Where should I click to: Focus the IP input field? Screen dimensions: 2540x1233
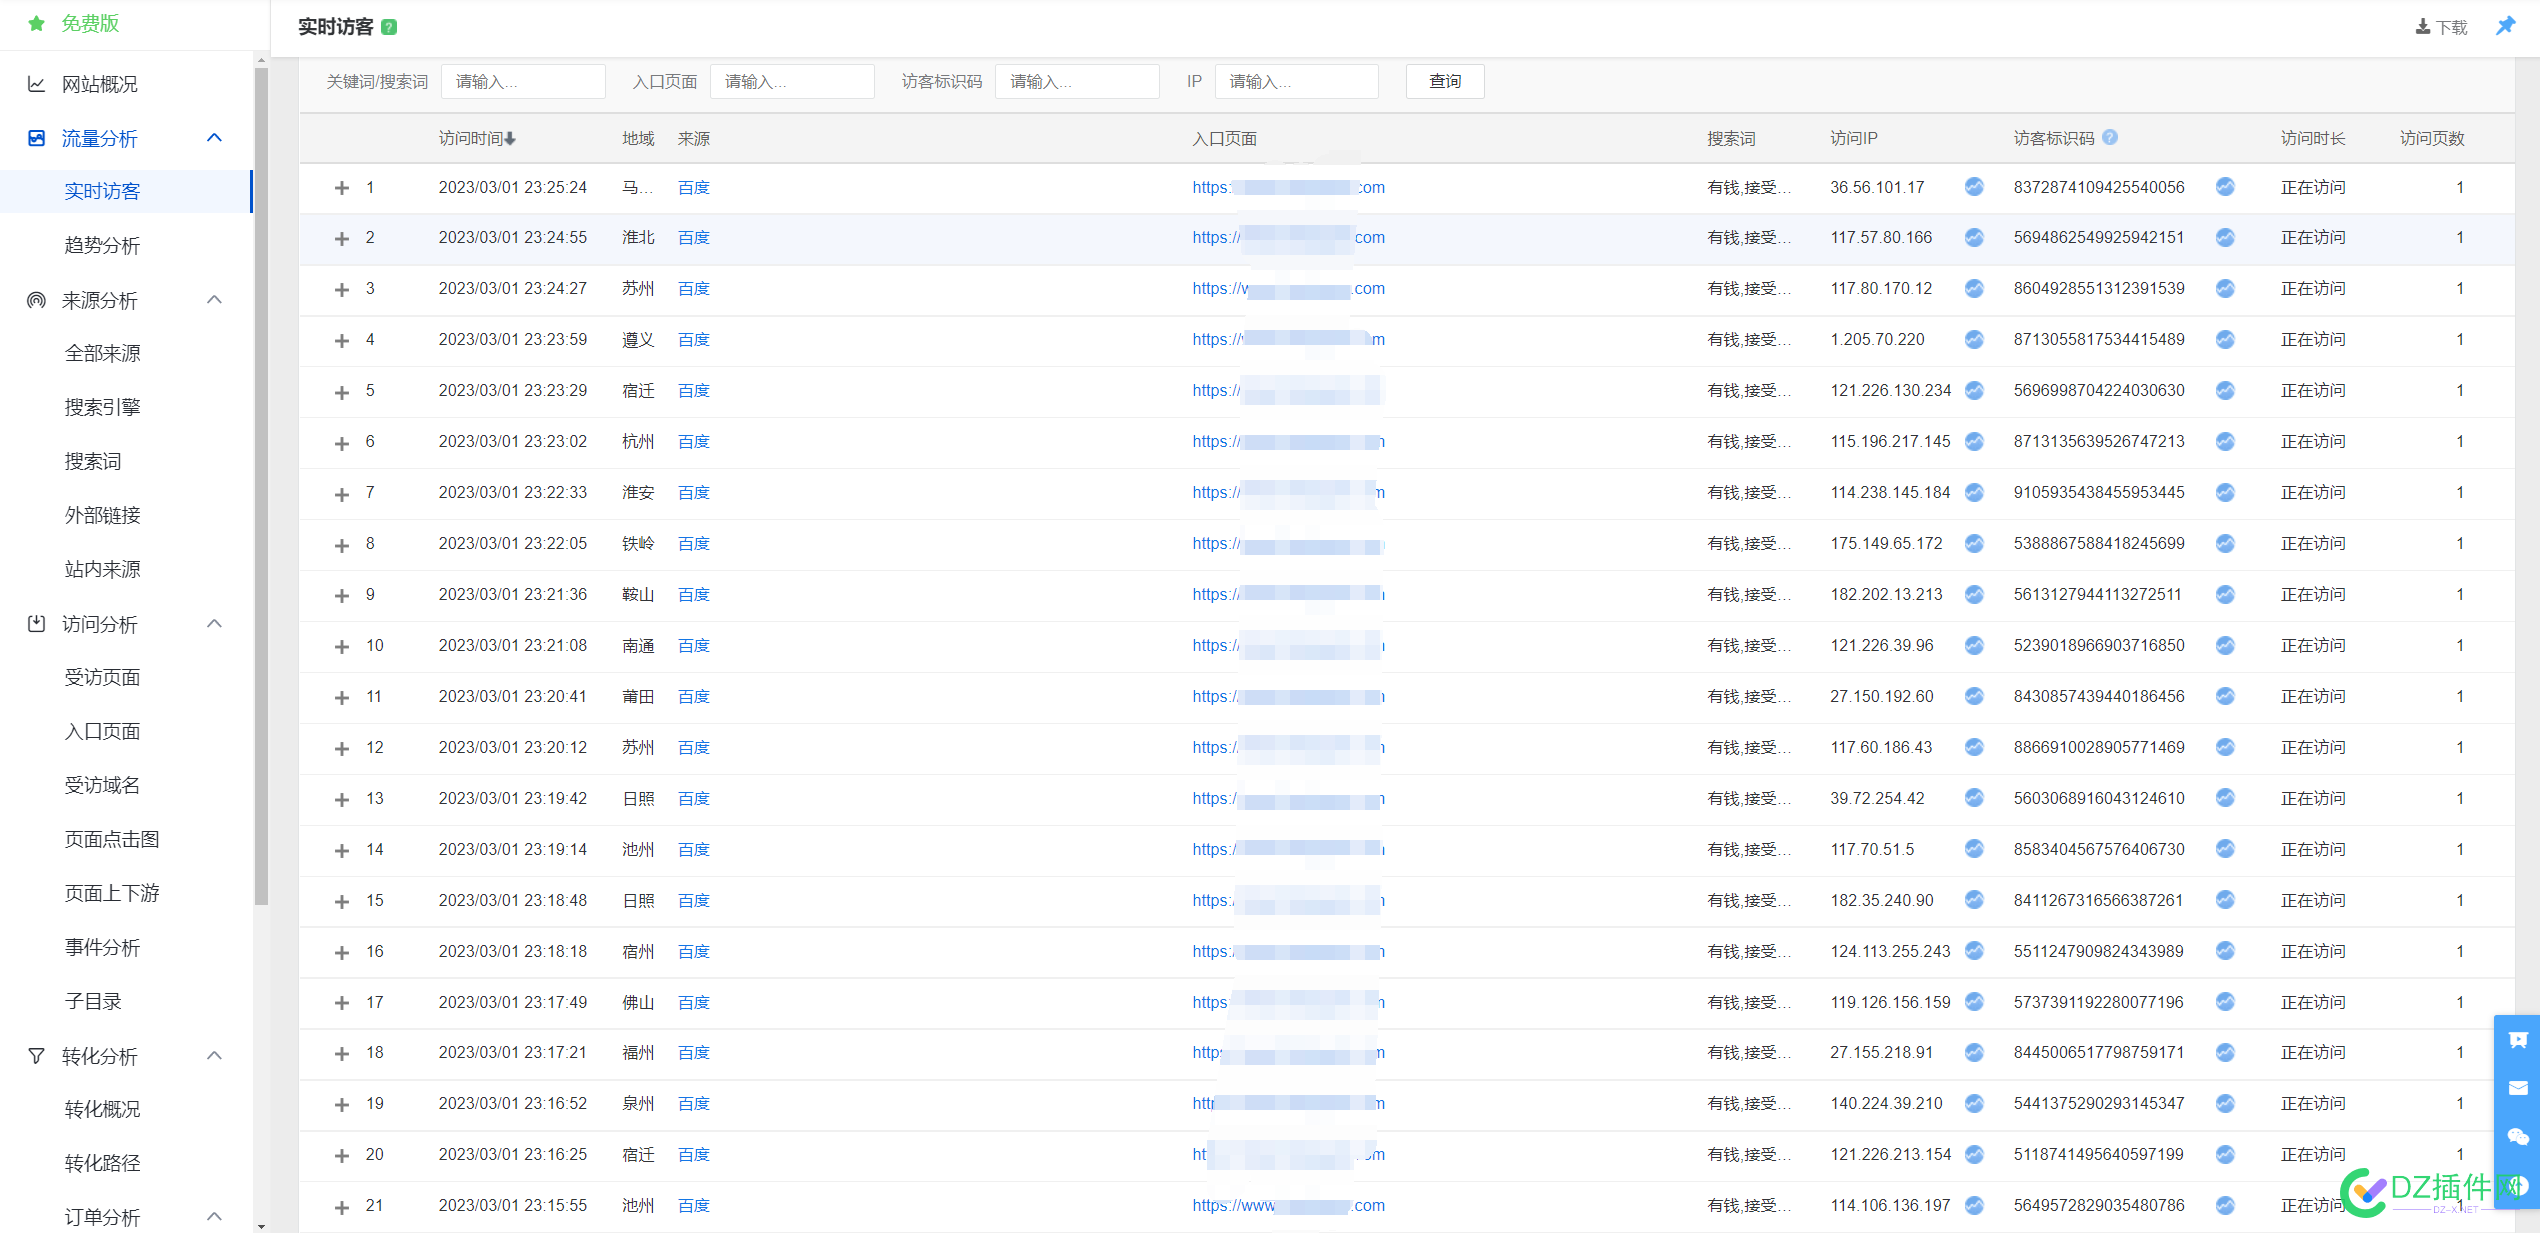[x=1296, y=81]
